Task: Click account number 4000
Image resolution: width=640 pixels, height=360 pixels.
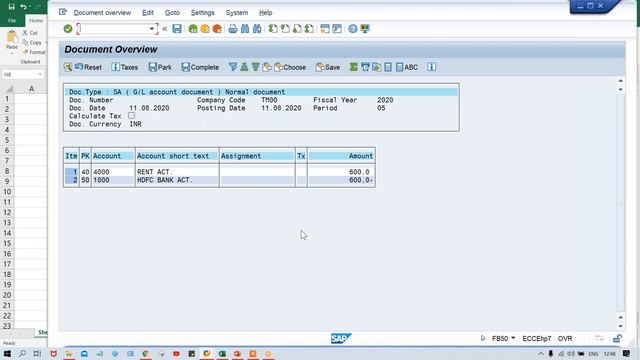Action: click(101, 172)
